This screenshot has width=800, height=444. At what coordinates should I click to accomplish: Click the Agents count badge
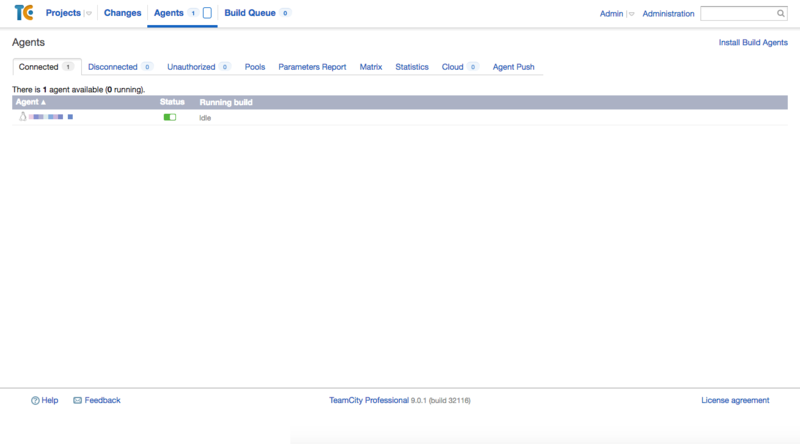point(193,13)
